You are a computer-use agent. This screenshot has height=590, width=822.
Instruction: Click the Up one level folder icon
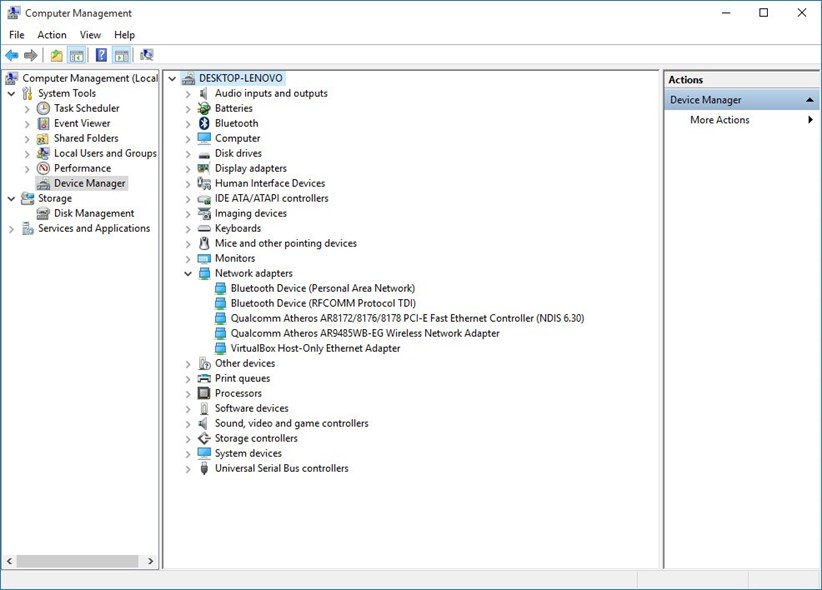(x=56, y=55)
